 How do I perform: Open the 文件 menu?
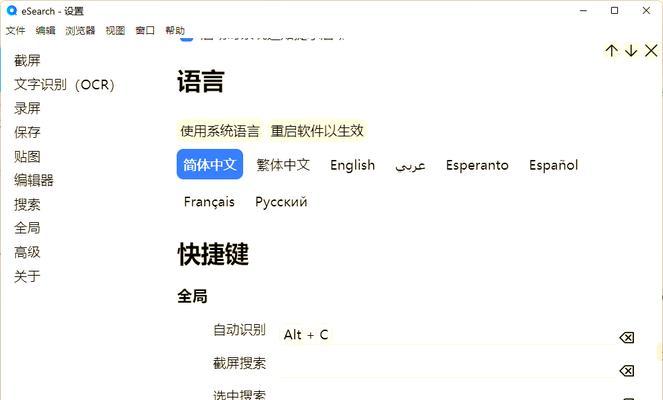[x=16, y=30]
